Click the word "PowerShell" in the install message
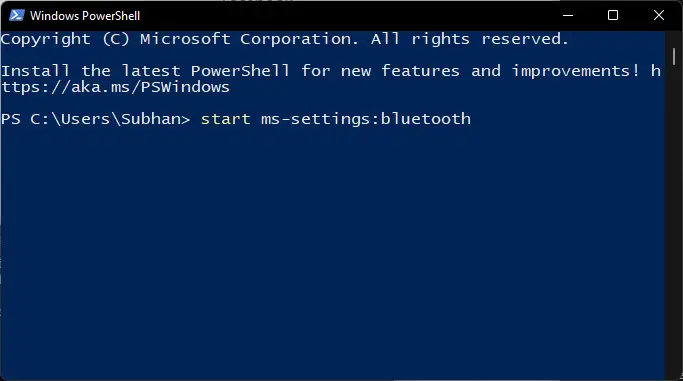 (x=240, y=71)
